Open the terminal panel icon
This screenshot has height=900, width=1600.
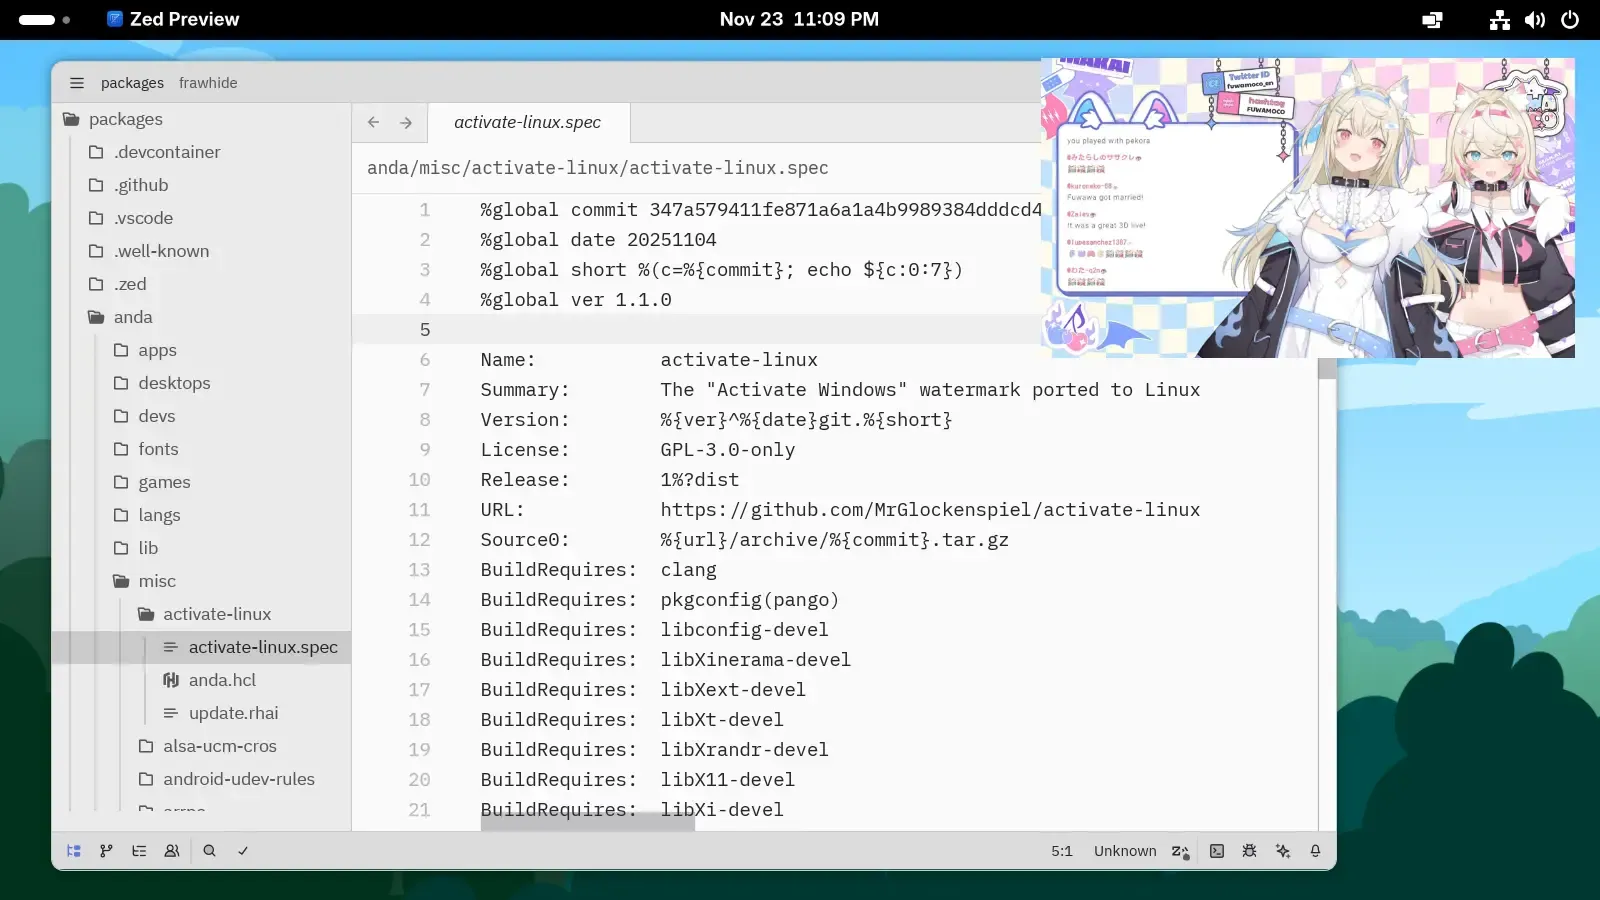click(x=1217, y=851)
